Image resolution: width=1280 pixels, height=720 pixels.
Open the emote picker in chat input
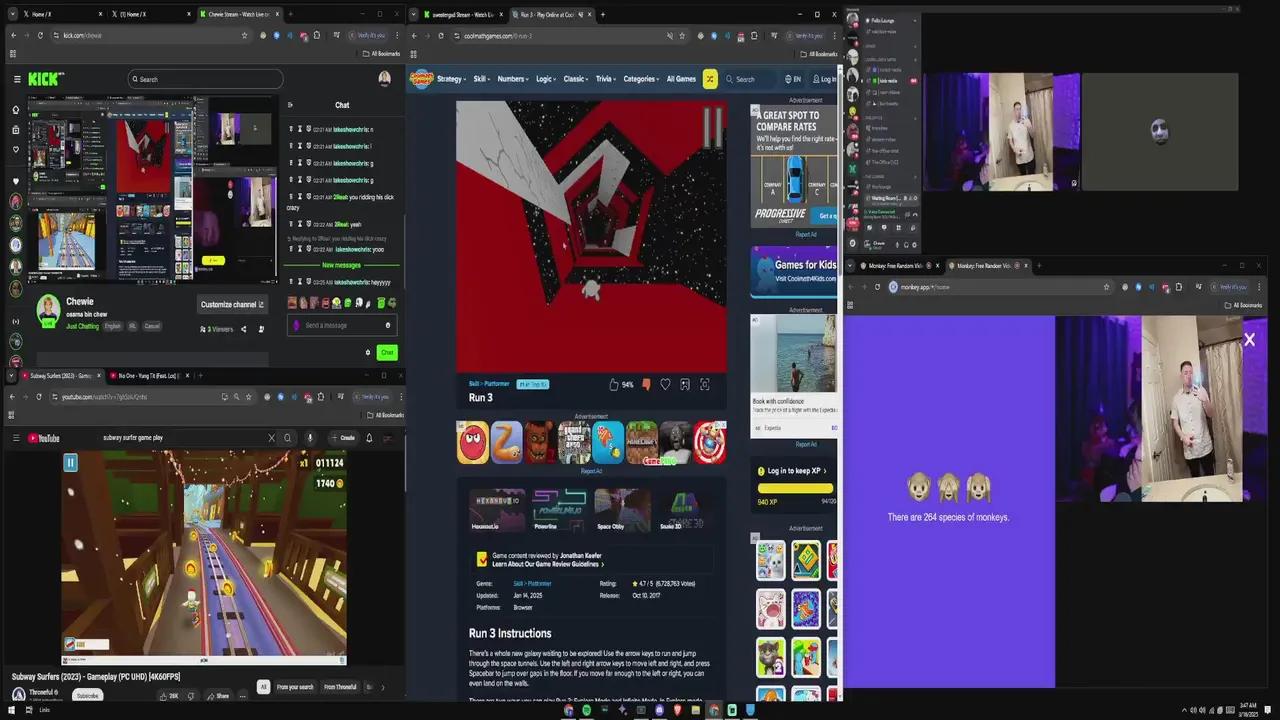point(387,325)
